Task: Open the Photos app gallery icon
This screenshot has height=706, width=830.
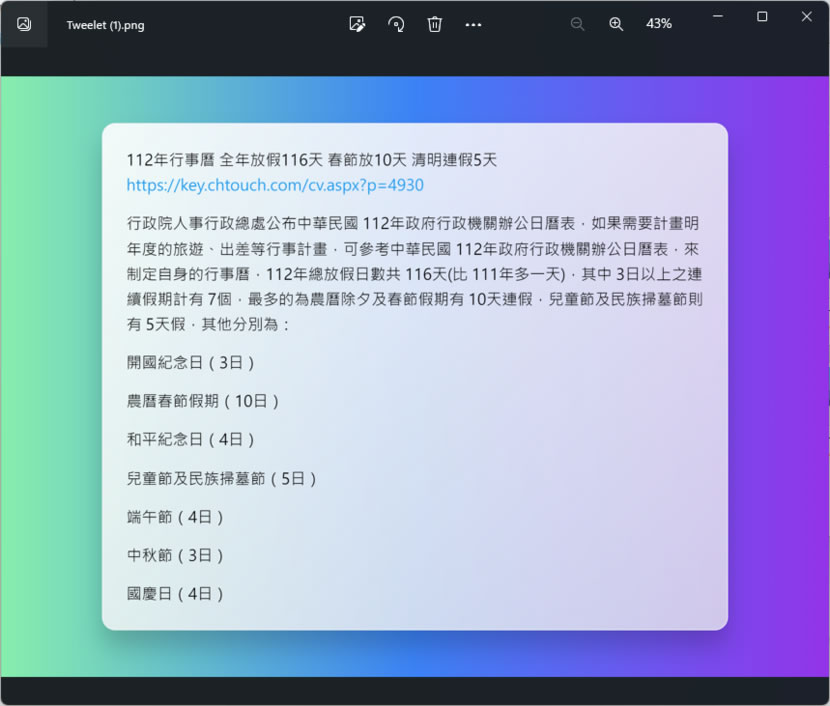Action: (24, 24)
